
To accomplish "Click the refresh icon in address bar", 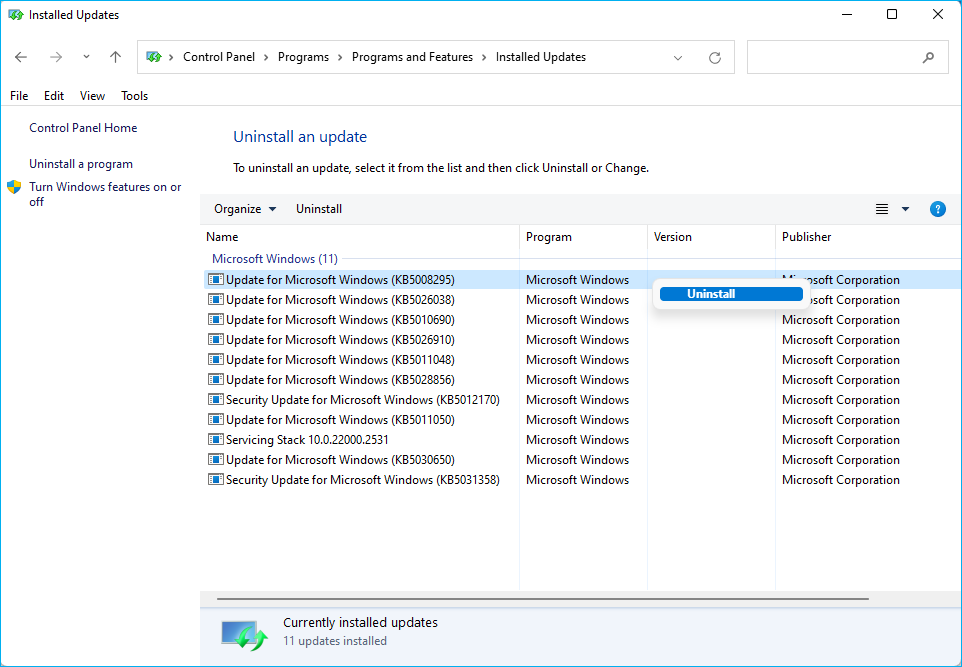I will click(x=714, y=57).
